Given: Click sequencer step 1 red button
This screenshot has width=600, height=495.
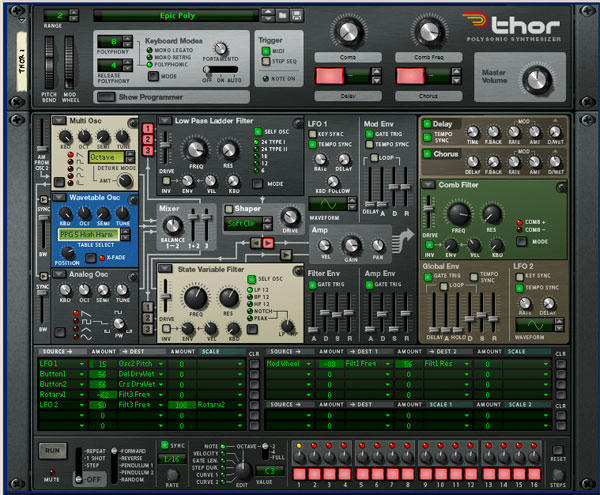Looking at the screenshot, I should click(299, 474).
